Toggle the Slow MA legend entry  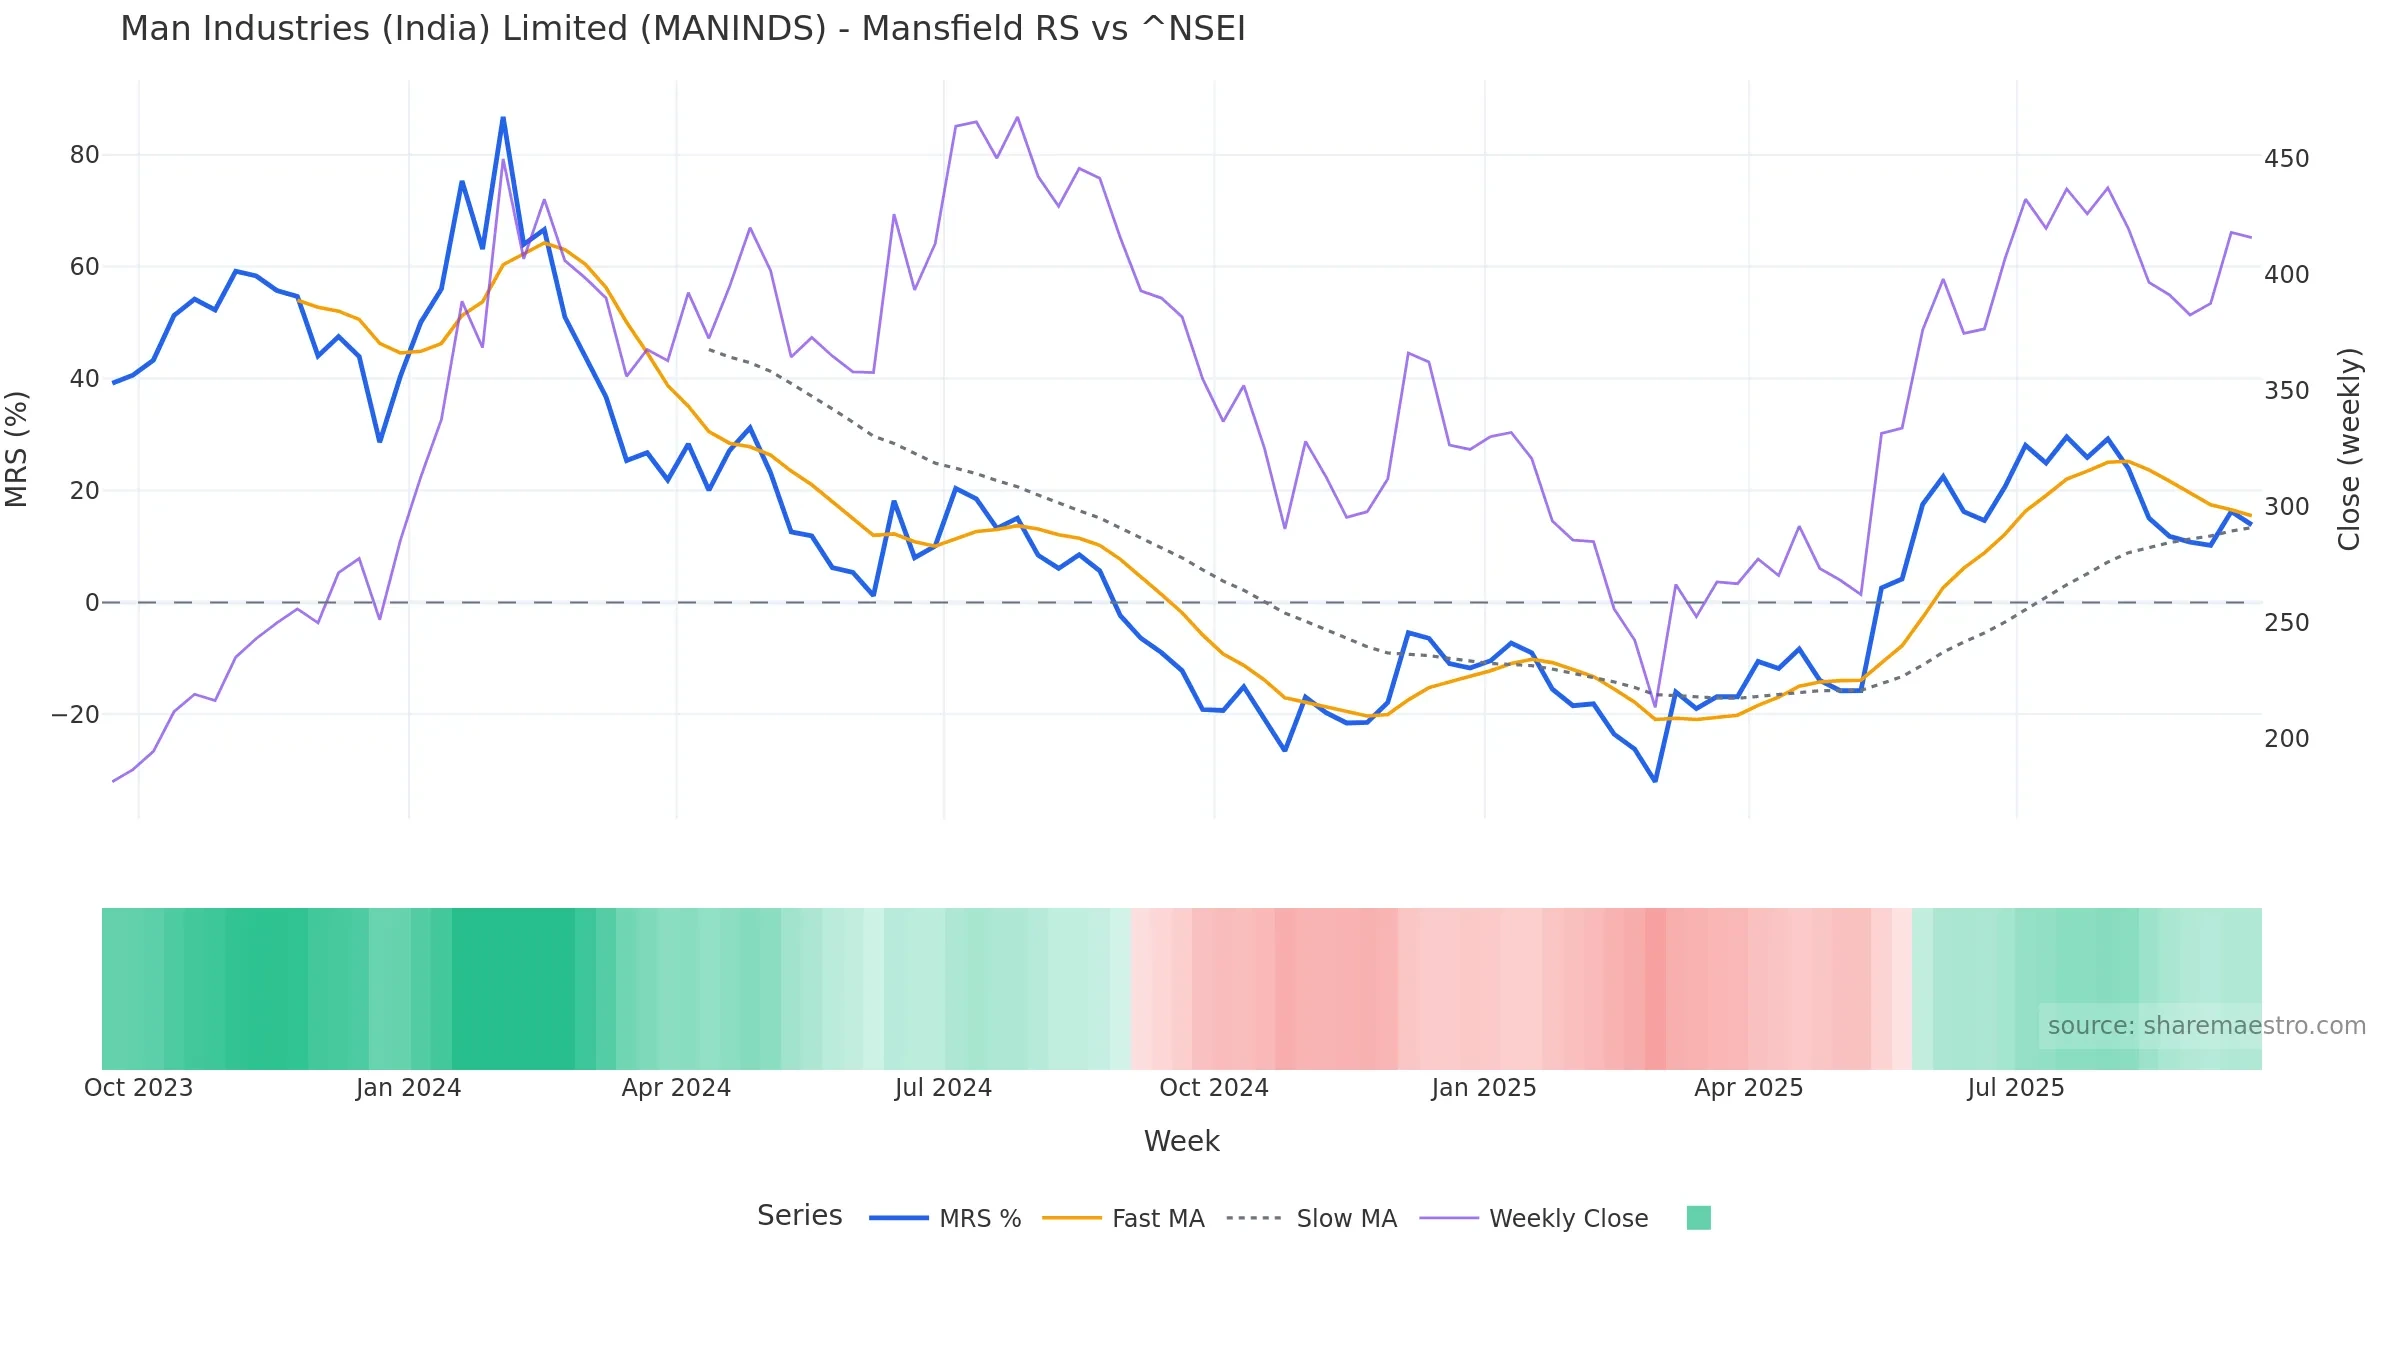1311,1218
